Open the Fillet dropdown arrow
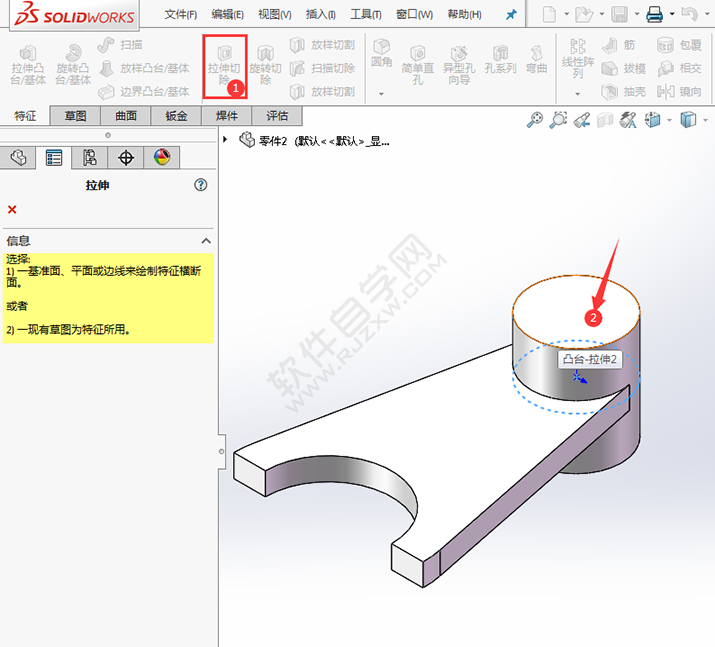The width and height of the screenshot is (715, 647). coord(381,94)
